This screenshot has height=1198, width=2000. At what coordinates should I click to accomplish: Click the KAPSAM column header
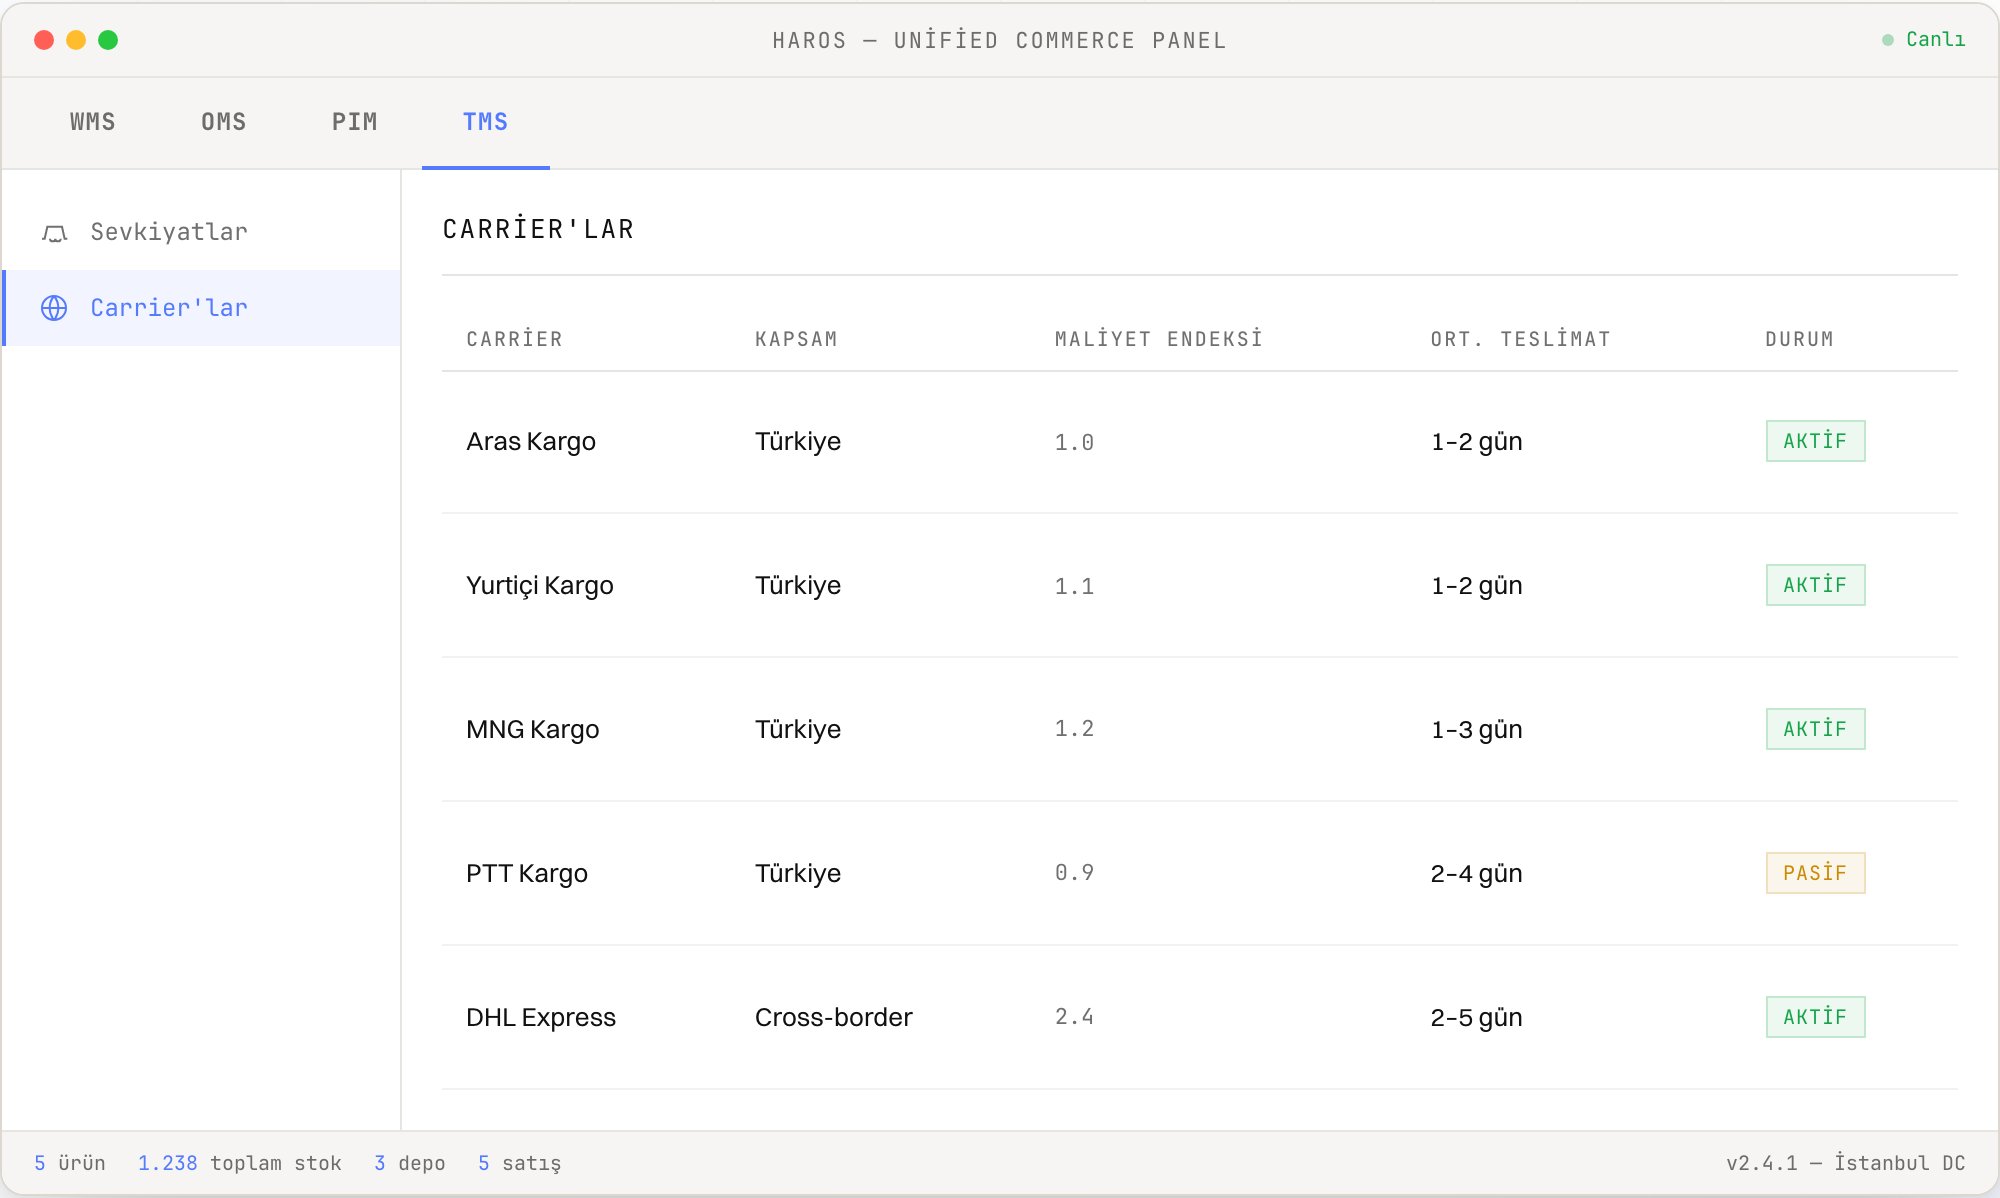click(x=797, y=339)
